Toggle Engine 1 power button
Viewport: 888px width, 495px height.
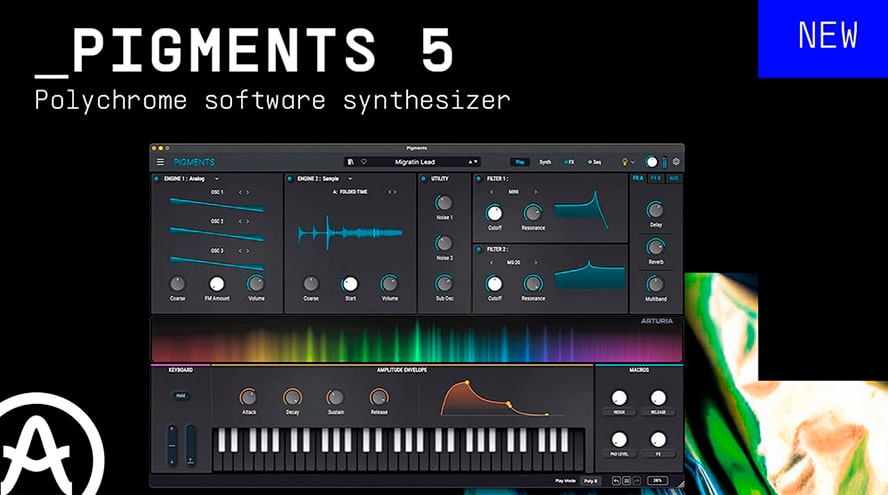pos(156,178)
